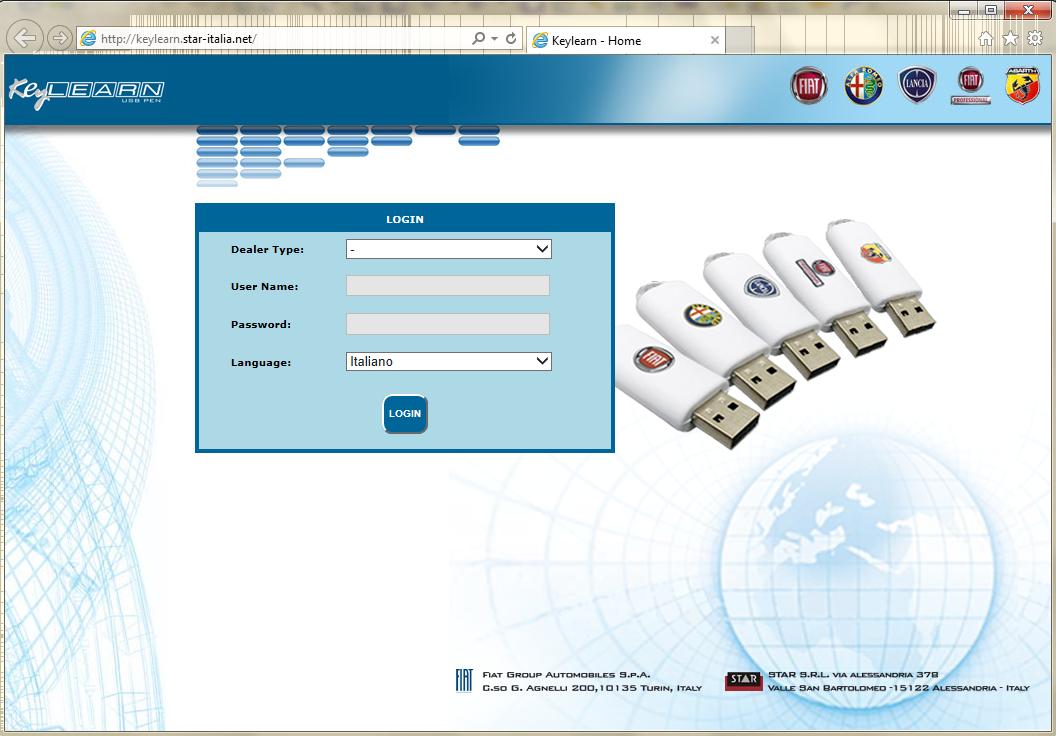
Task: Go back with the browser back arrow
Action: 25,38
